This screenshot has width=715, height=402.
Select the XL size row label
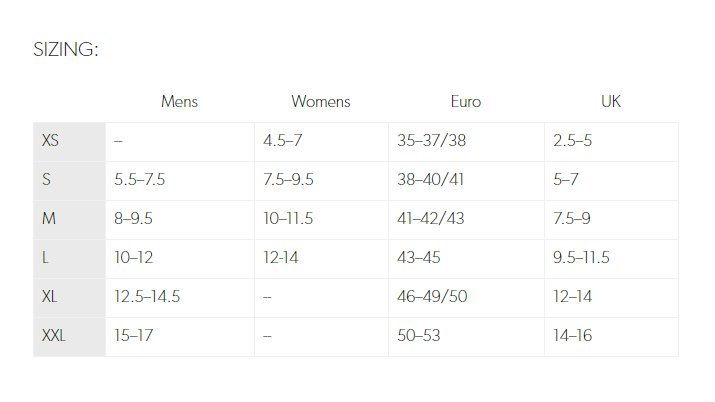51,297
